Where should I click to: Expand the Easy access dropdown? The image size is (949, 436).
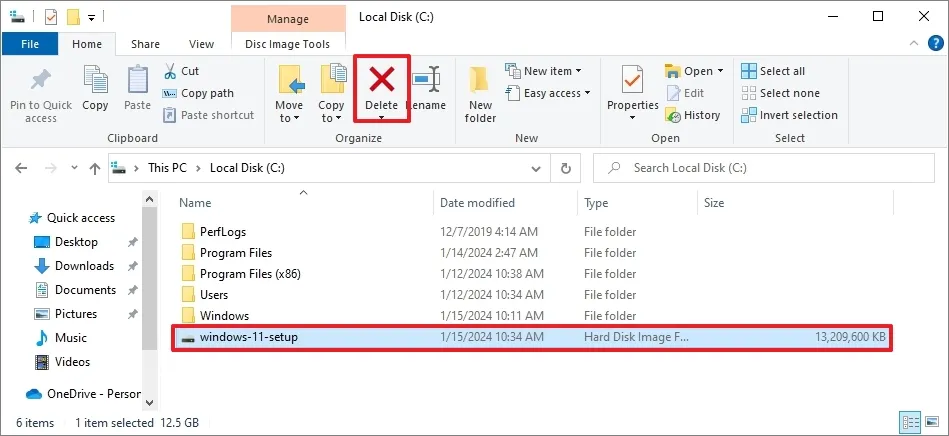pyautogui.click(x=586, y=93)
